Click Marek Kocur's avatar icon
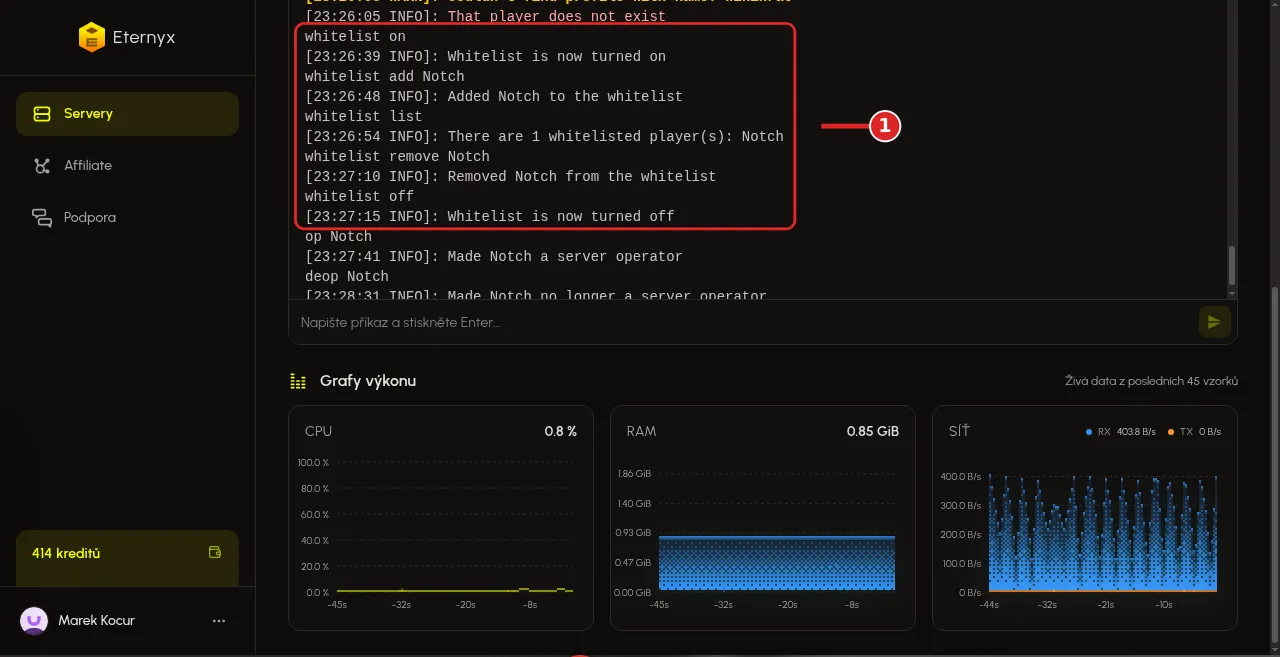This screenshot has width=1280, height=657. [34, 621]
